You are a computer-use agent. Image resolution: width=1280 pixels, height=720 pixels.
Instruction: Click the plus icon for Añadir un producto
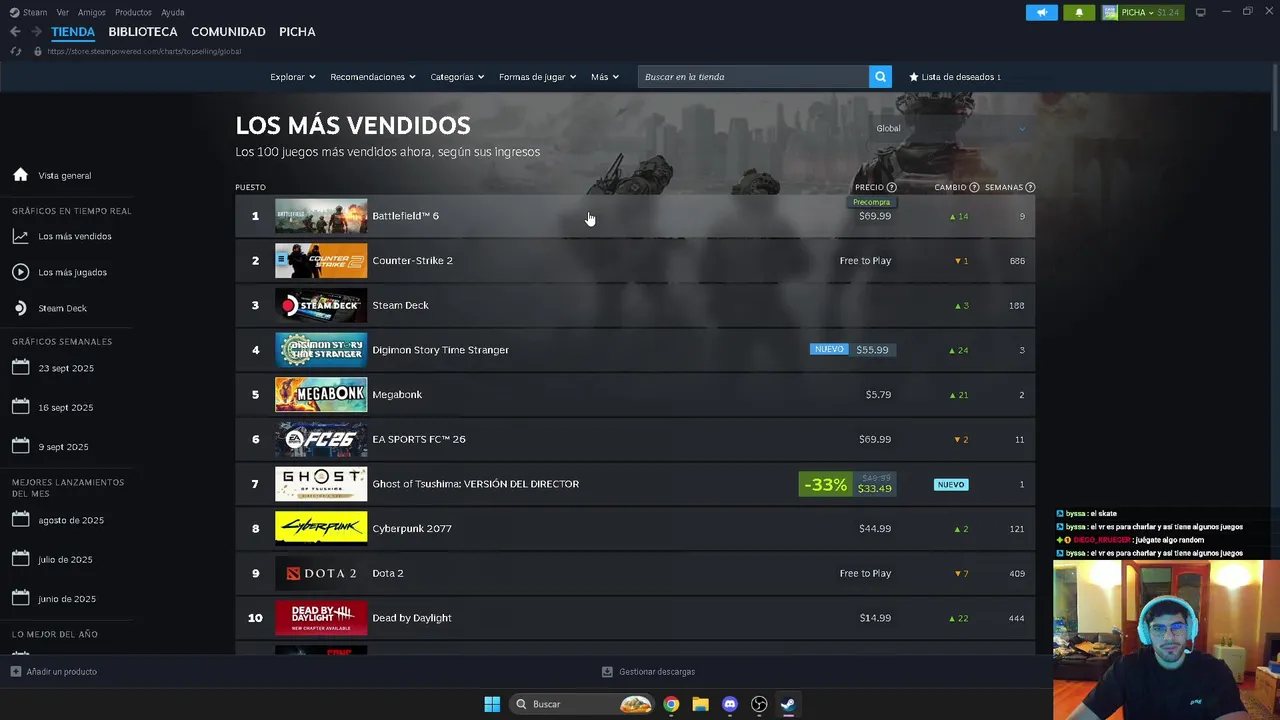[15, 671]
